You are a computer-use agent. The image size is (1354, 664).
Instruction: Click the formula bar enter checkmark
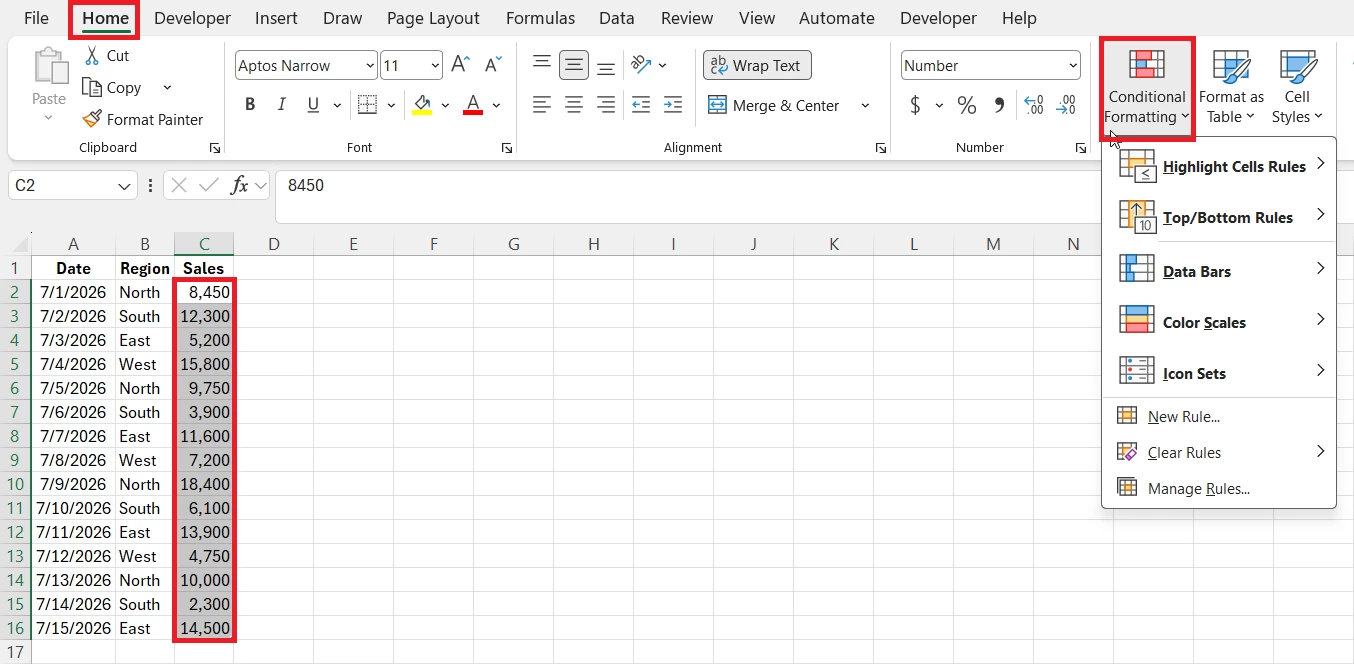click(209, 185)
